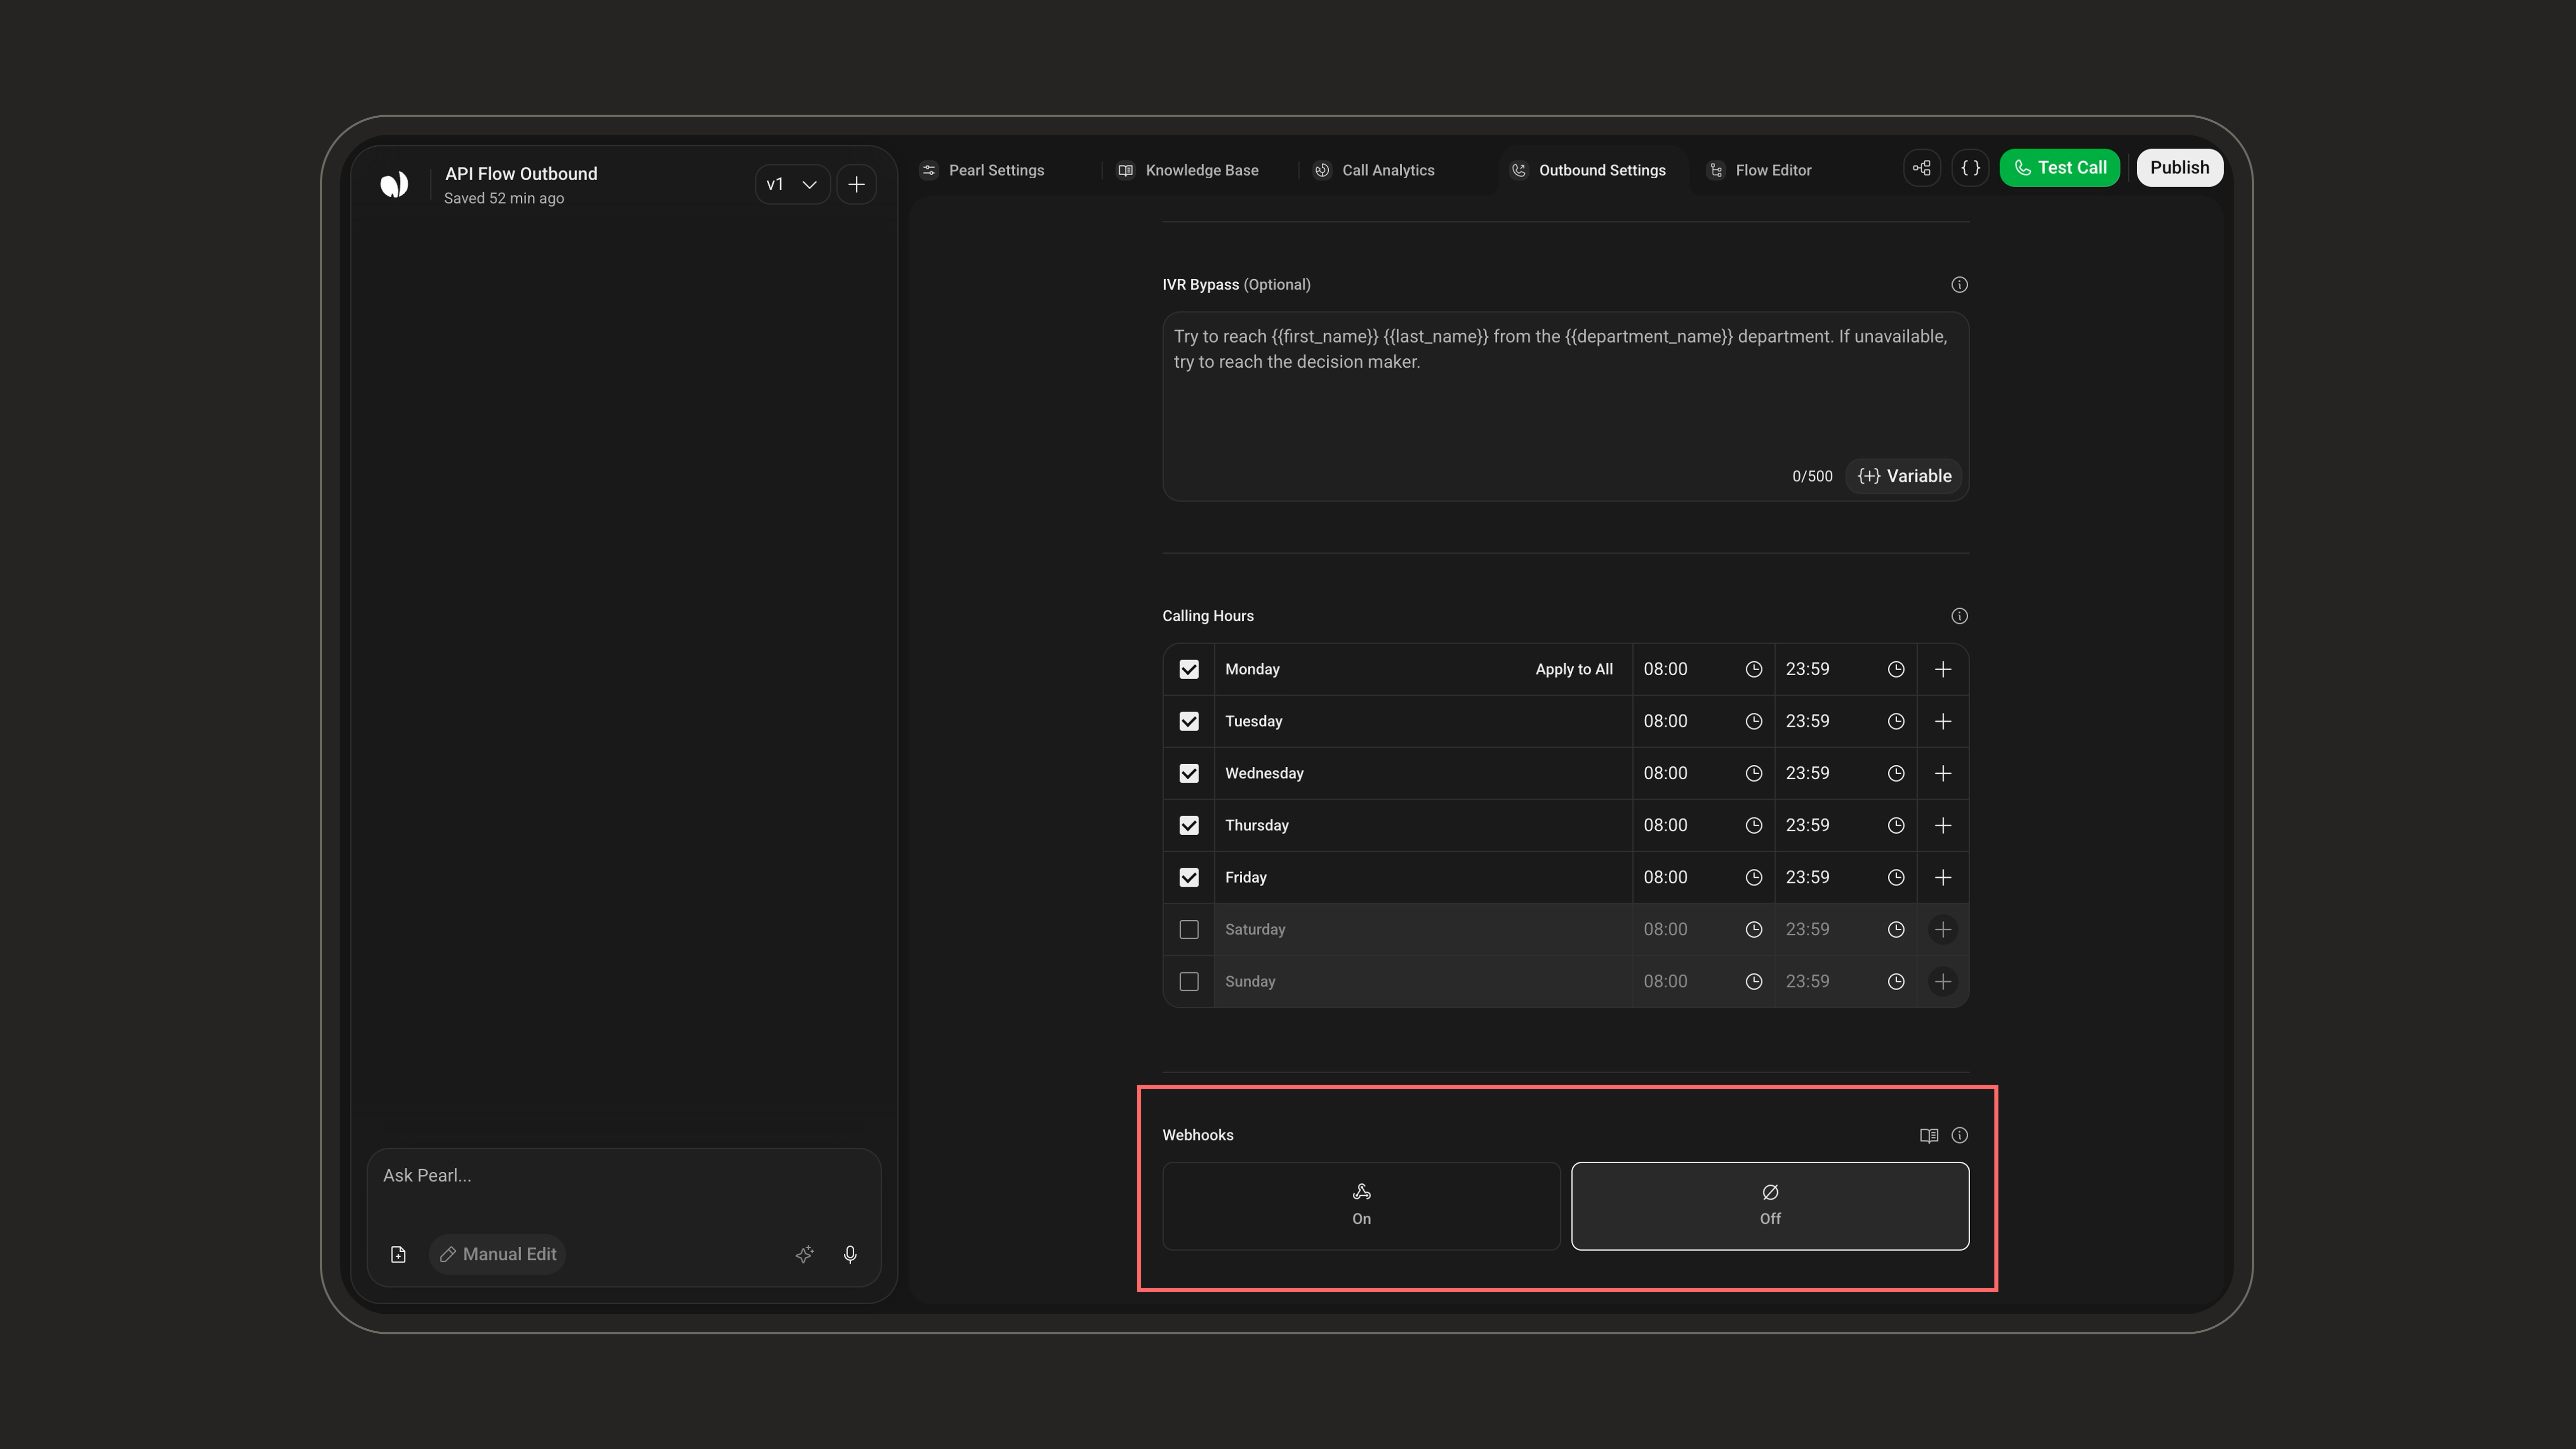This screenshot has width=2576, height=1449.
Task: Add a new version with plus icon
Action: coord(856,185)
